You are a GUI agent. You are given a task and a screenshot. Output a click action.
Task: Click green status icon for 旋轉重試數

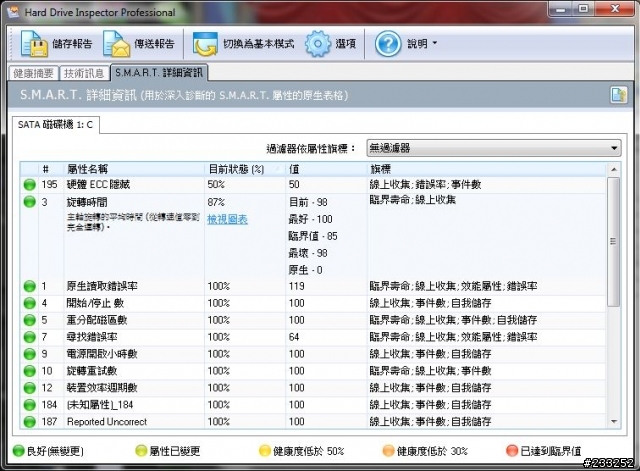29,371
